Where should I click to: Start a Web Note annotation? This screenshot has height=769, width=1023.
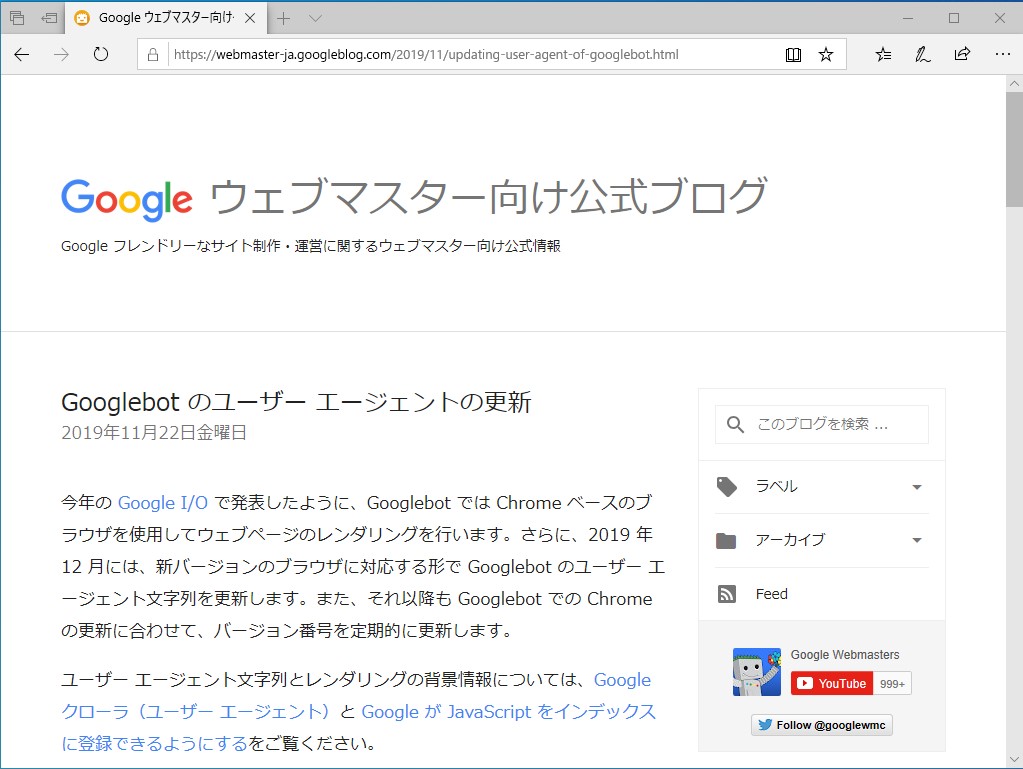pyautogui.click(x=921, y=55)
